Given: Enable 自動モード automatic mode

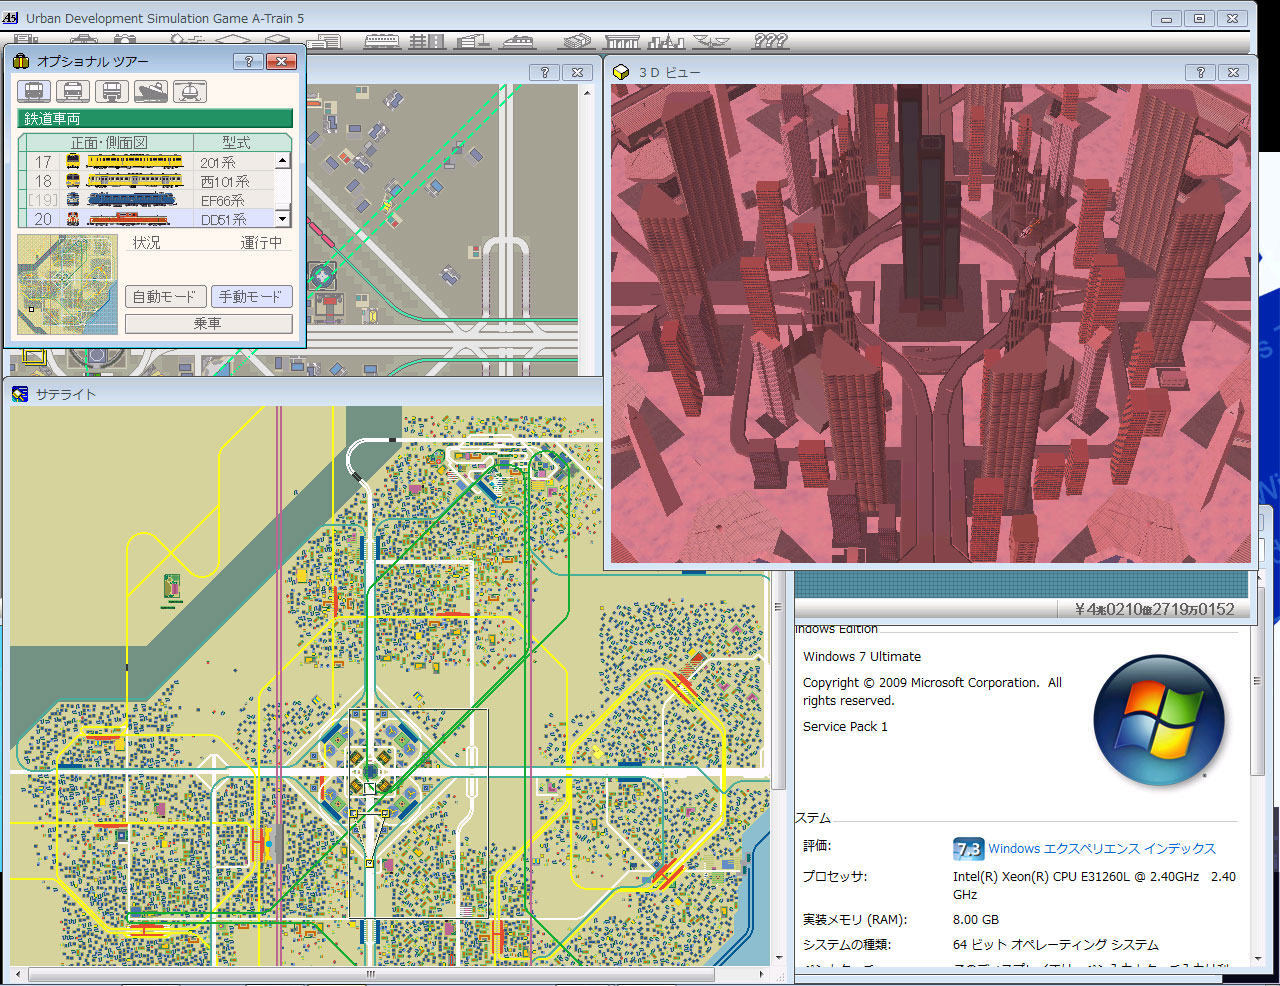Looking at the screenshot, I should (165, 297).
